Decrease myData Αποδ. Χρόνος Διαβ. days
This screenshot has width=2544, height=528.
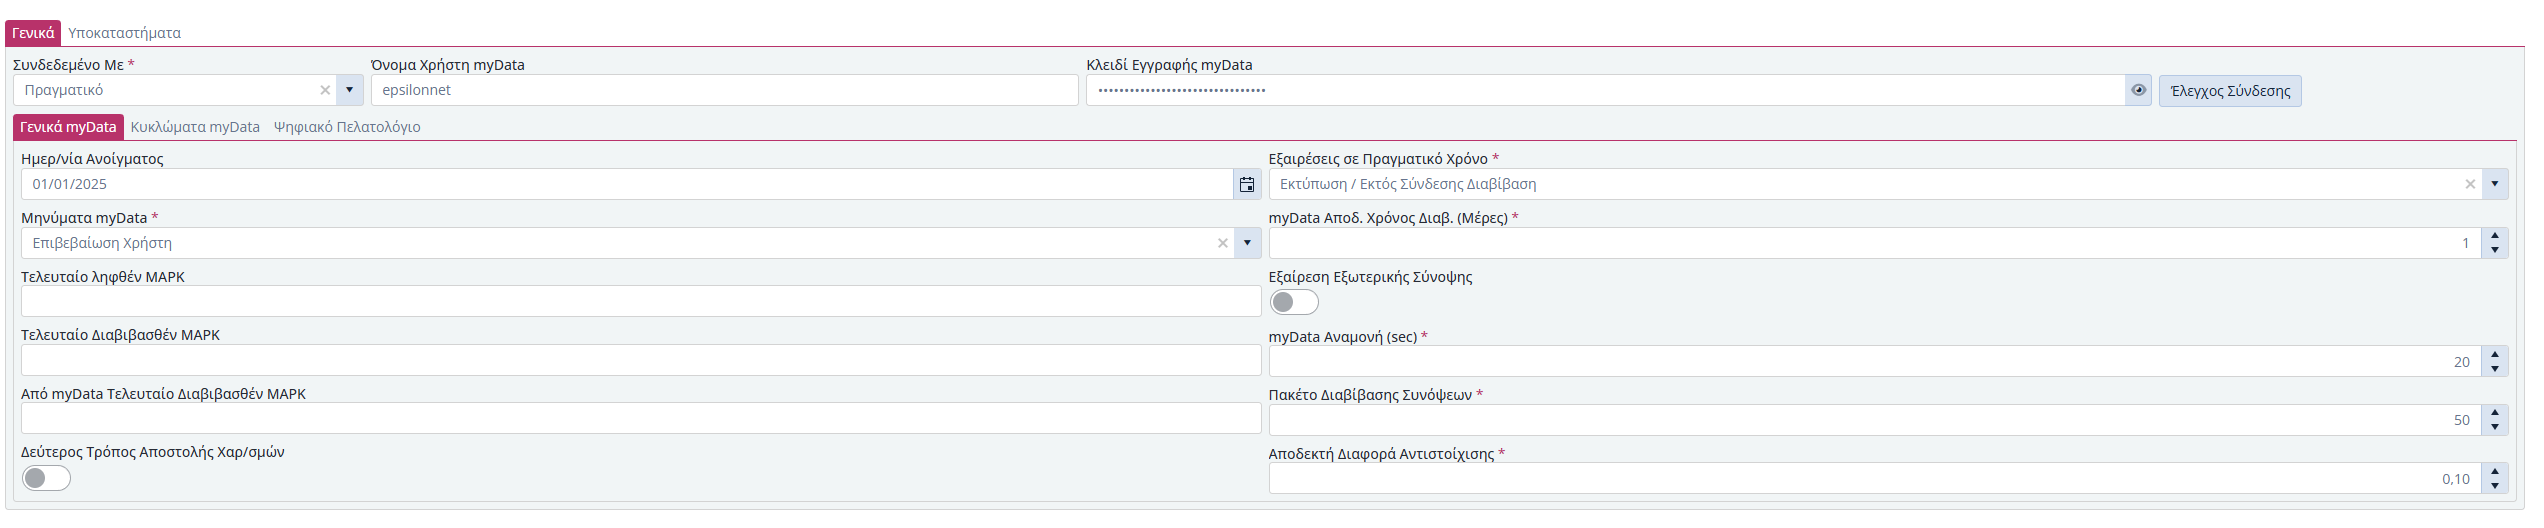2494,250
